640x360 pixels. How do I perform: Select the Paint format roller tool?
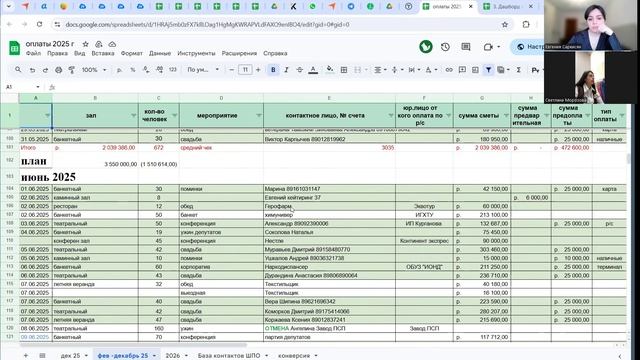tap(72, 70)
